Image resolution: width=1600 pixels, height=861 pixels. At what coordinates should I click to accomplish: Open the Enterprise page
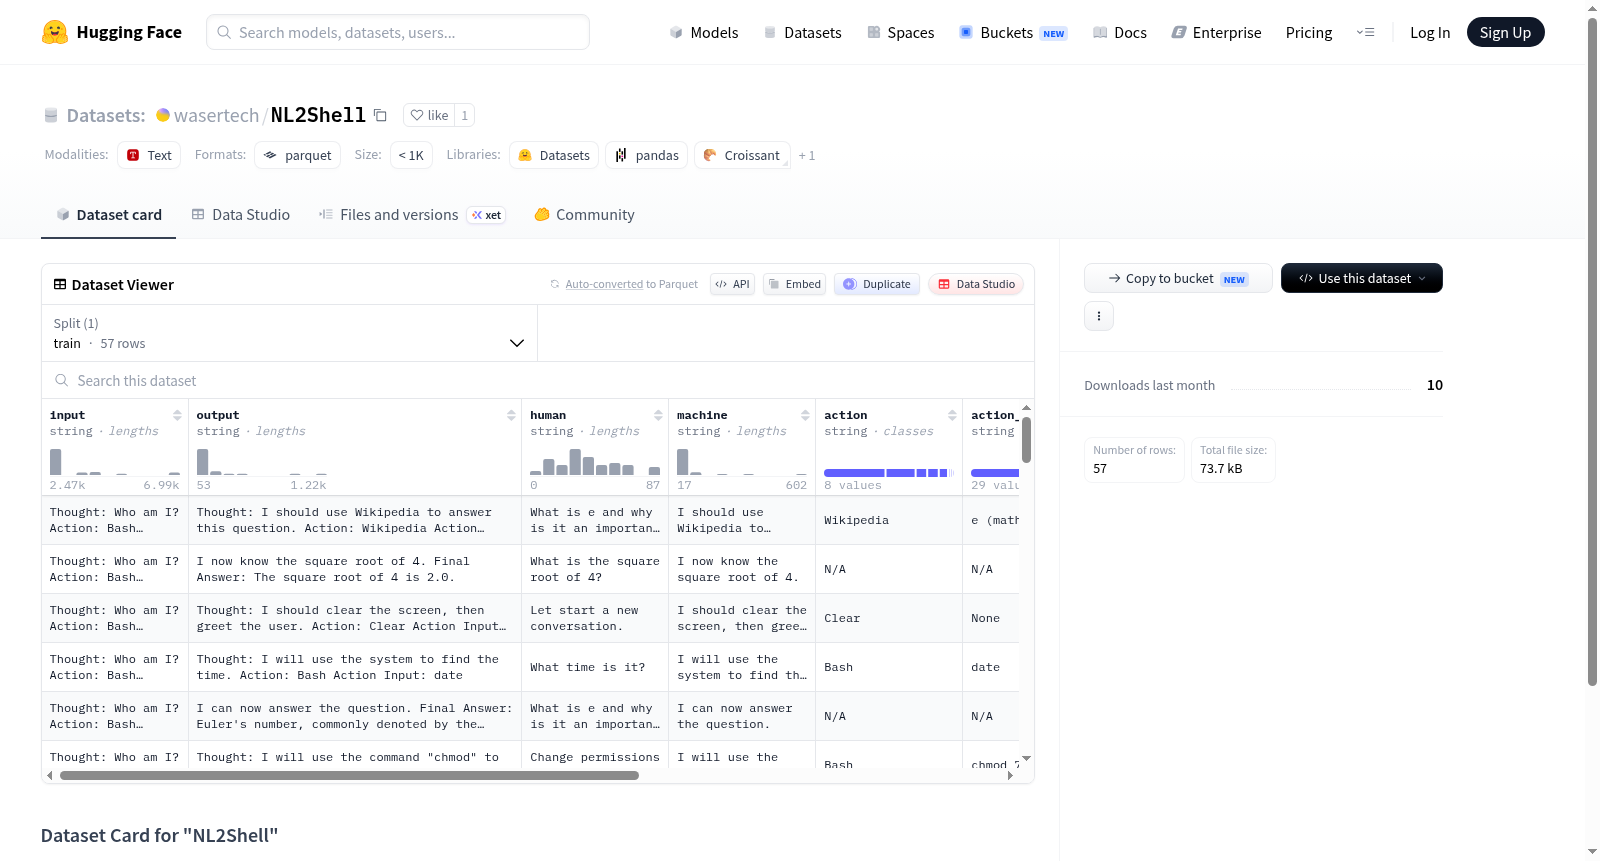click(x=1216, y=33)
